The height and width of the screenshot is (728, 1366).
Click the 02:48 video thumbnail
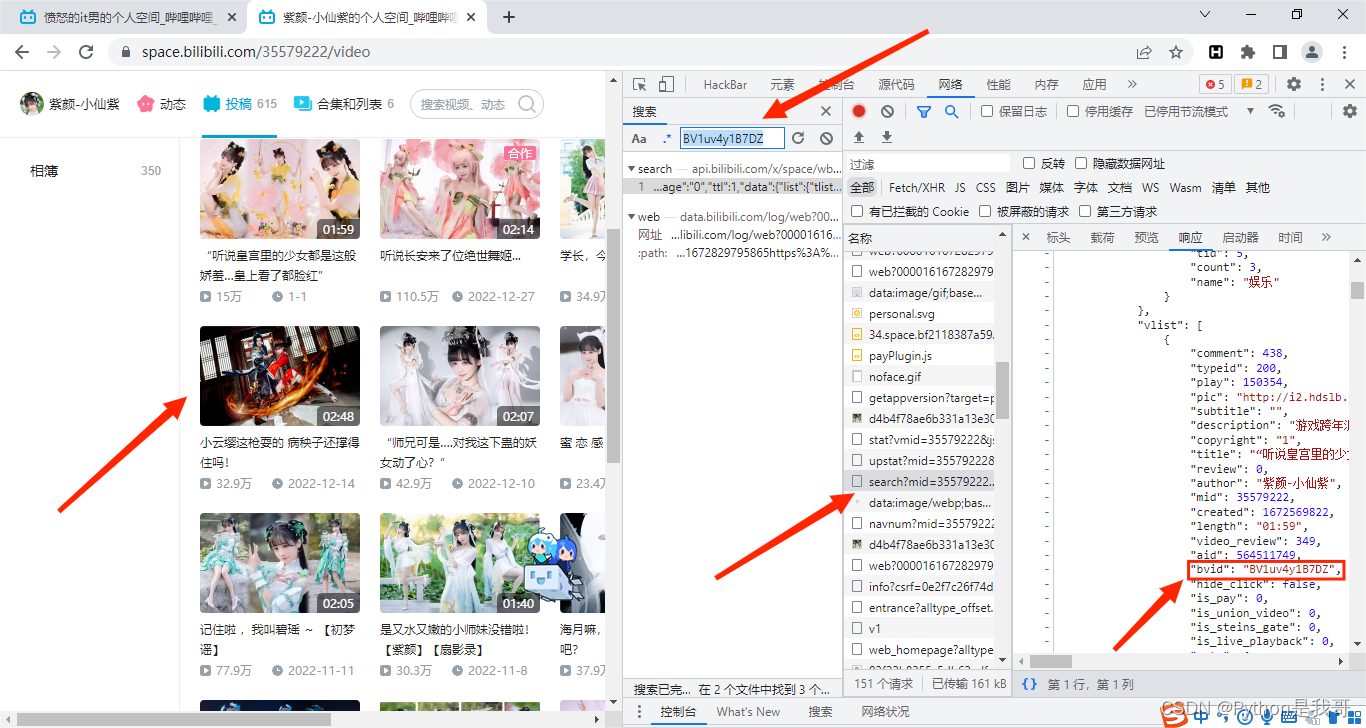279,376
